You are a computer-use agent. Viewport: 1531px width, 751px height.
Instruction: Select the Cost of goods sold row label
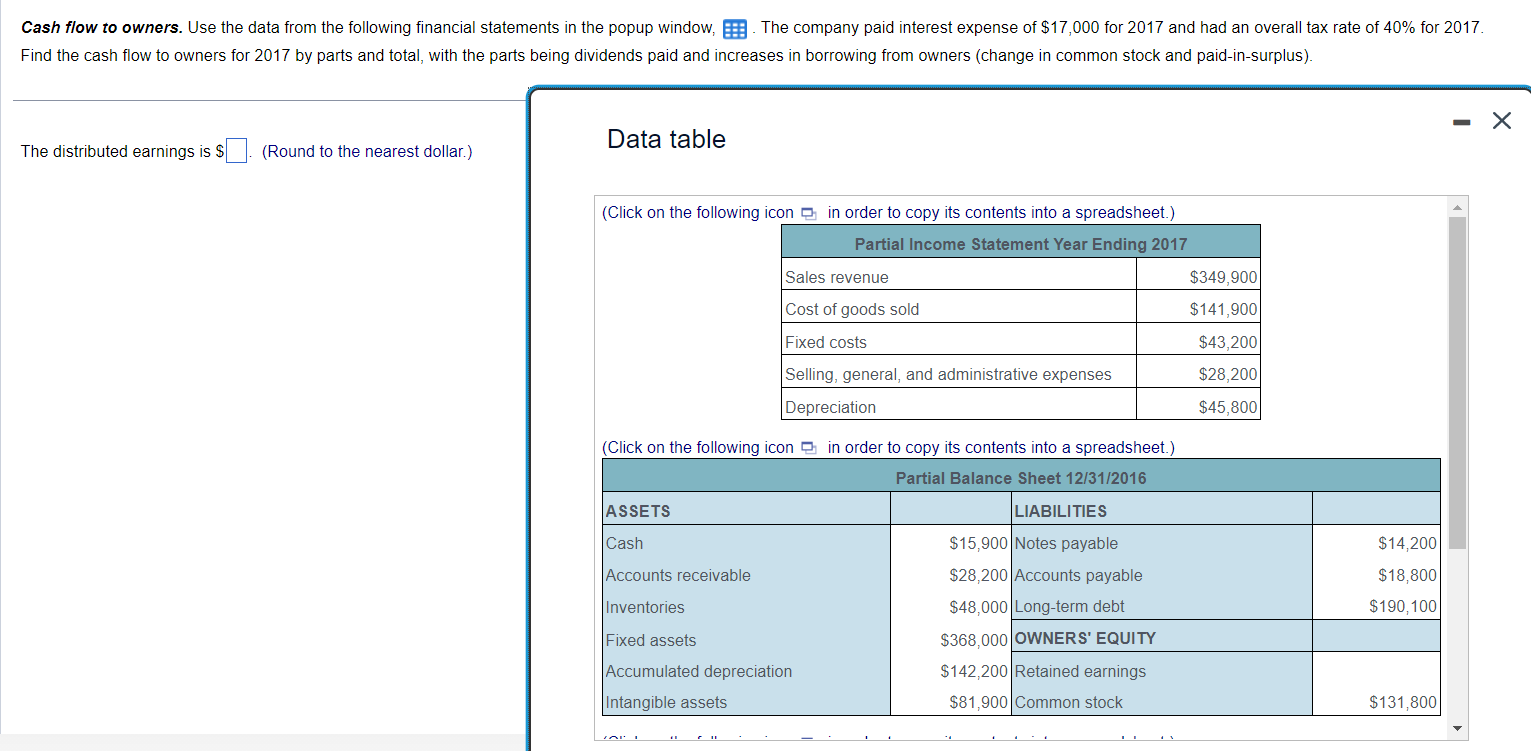852,309
